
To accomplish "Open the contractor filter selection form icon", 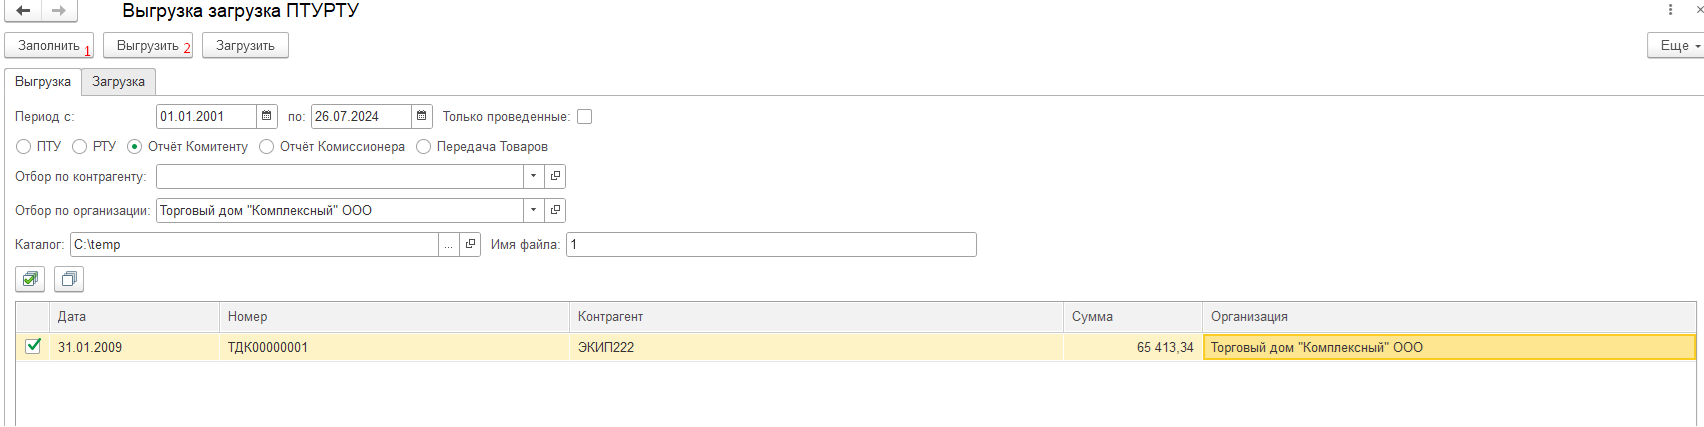I will pyautogui.click(x=555, y=177).
